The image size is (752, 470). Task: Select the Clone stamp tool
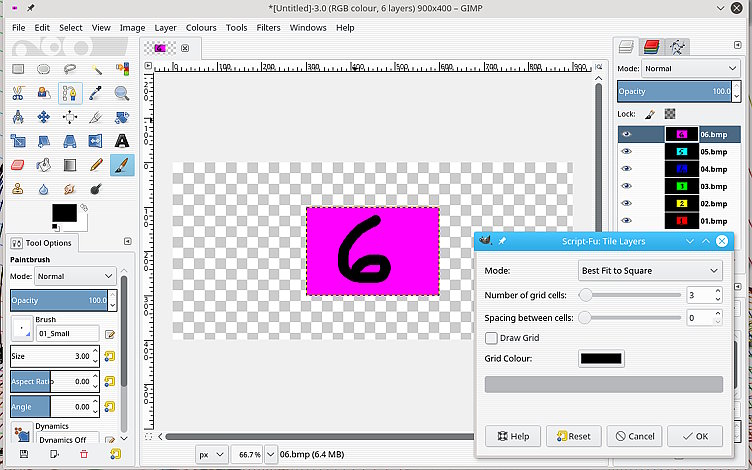click(18, 189)
